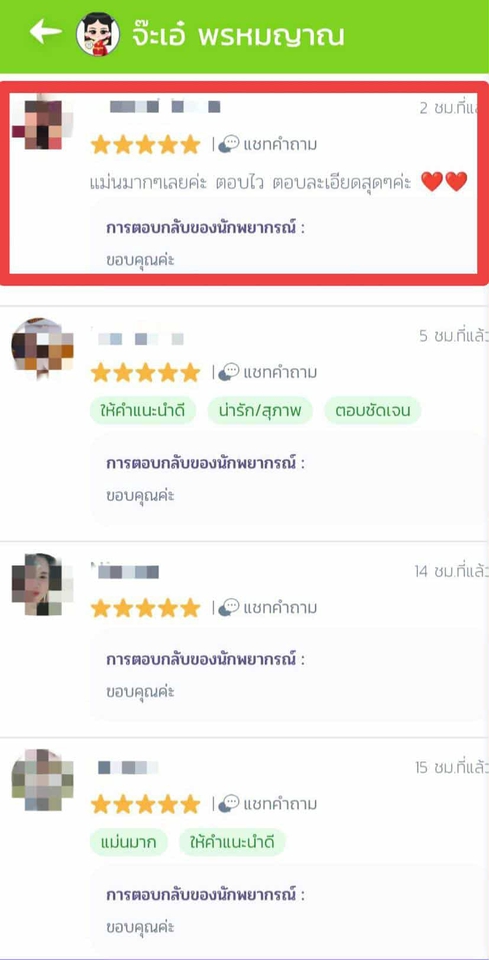Tap the white back arrow in header

click(x=45, y=32)
